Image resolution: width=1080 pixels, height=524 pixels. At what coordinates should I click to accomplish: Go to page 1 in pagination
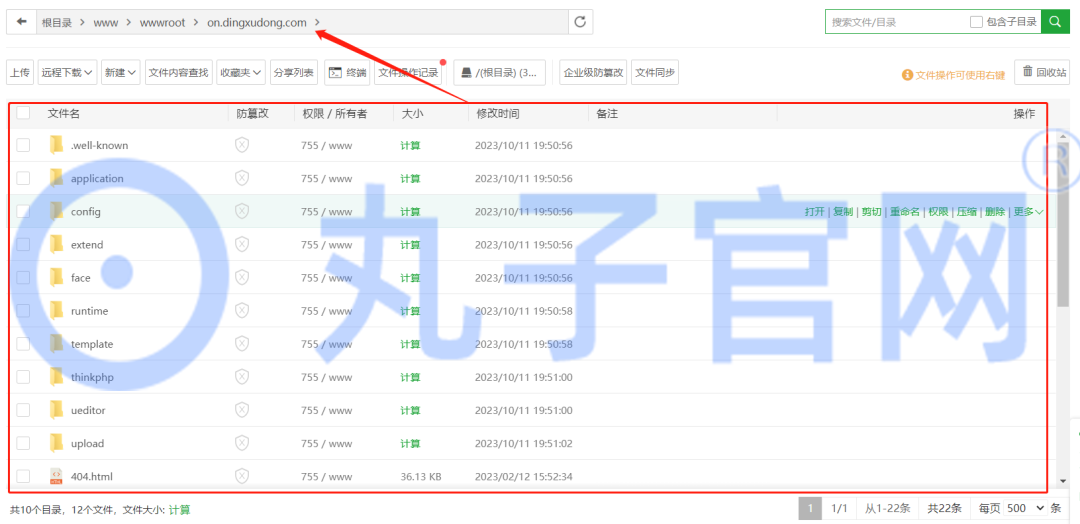[811, 508]
